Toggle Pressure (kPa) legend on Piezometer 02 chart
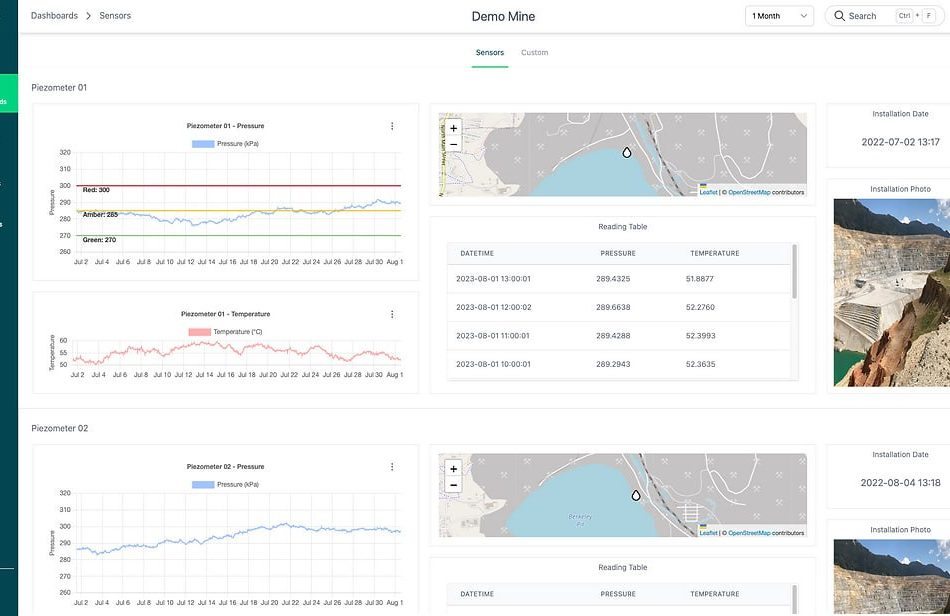Image resolution: width=950 pixels, height=616 pixels. [224, 484]
